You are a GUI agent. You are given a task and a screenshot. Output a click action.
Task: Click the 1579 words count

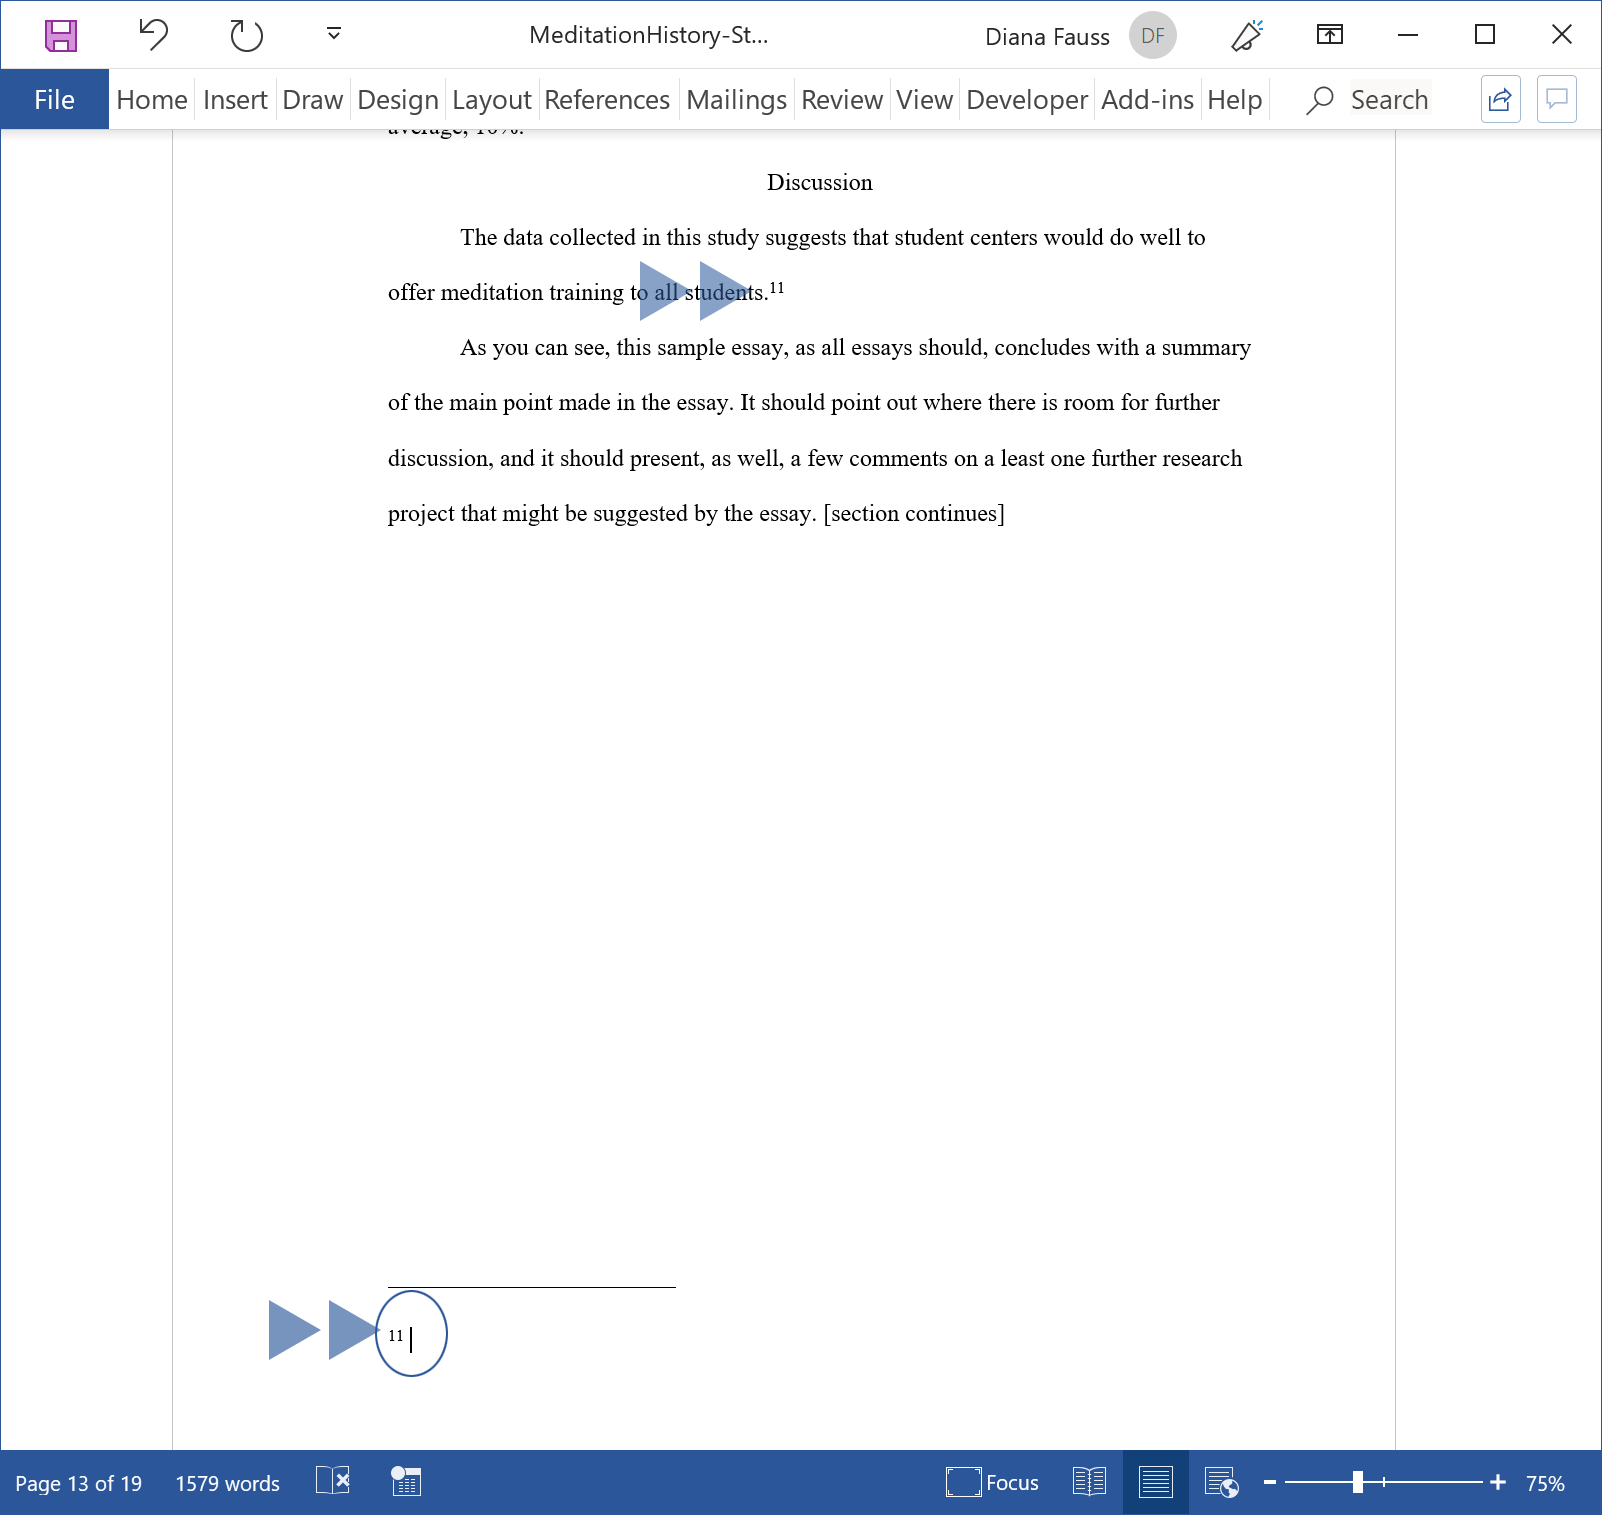[227, 1483]
